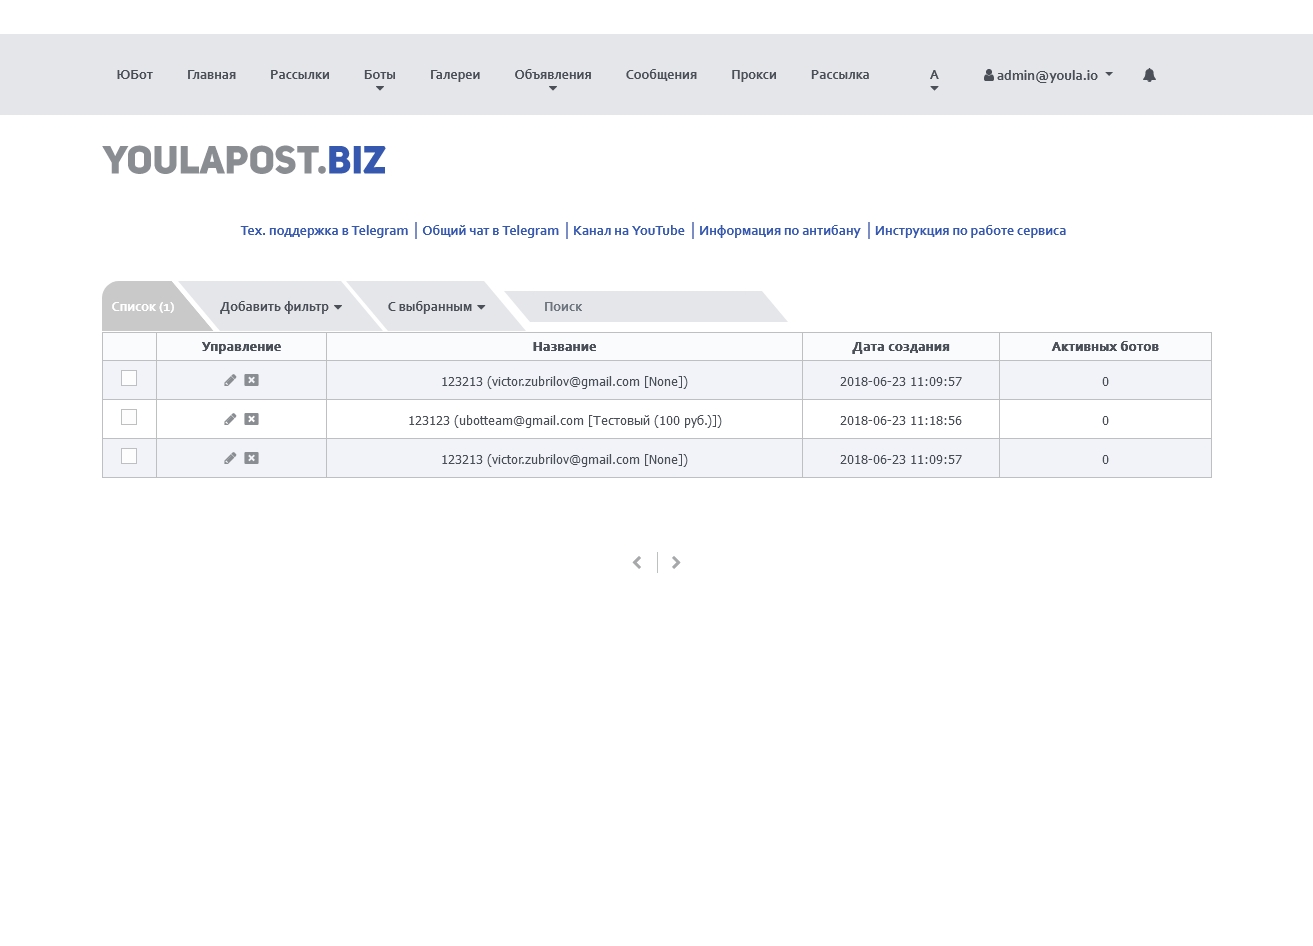The width and height of the screenshot is (1313, 946).
Task: Open the admin@youla.io account dropdown
Action: (1048, 75)
